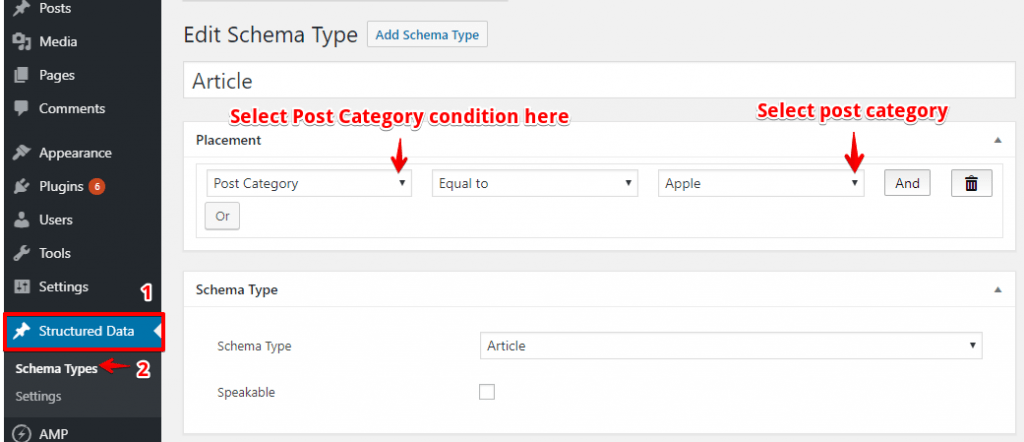Delete the placement condition with trash icon
Viewport: 1024px width, 442px height.
971,183
